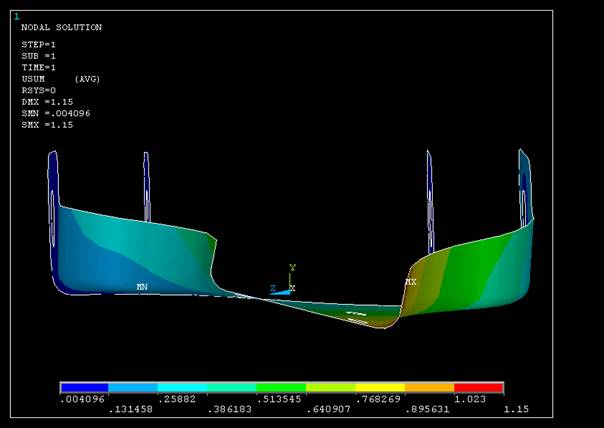Click the NODAL SOLUTION title text
The image size is (604, 428).
point(62,27)
